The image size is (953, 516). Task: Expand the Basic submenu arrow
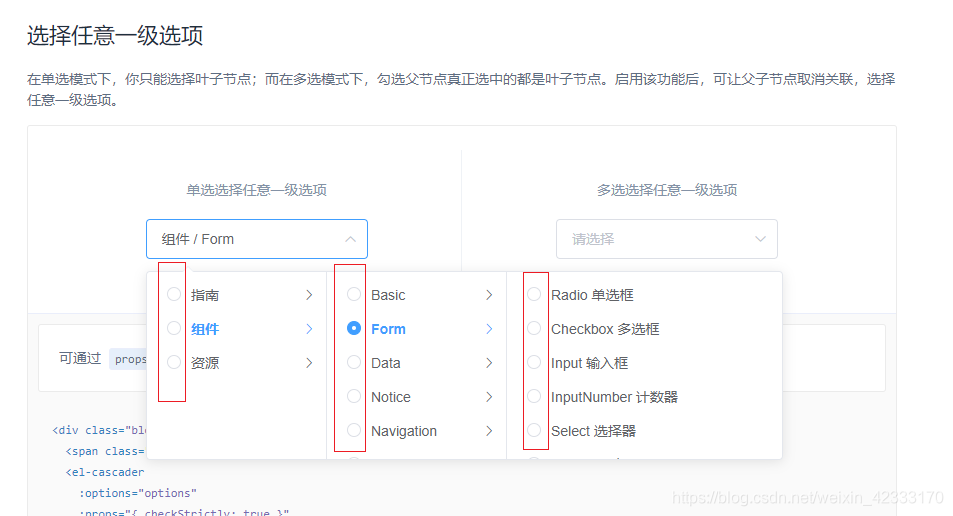pyautogui.click(x=489, y=295)
